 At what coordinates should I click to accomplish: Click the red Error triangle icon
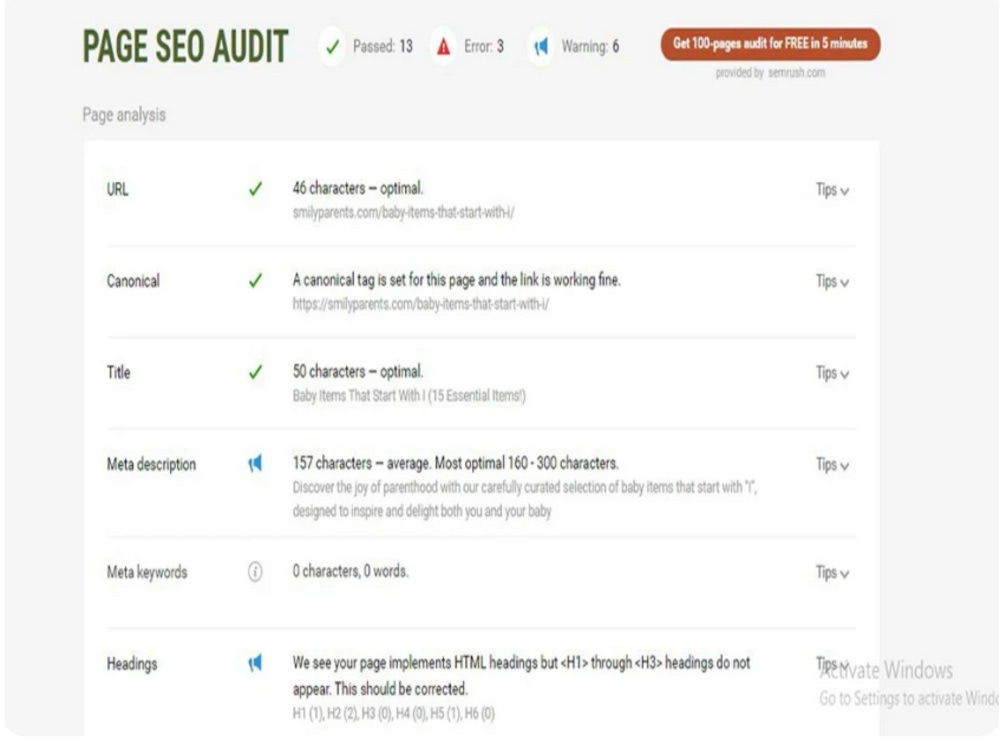tap(443, 47)
